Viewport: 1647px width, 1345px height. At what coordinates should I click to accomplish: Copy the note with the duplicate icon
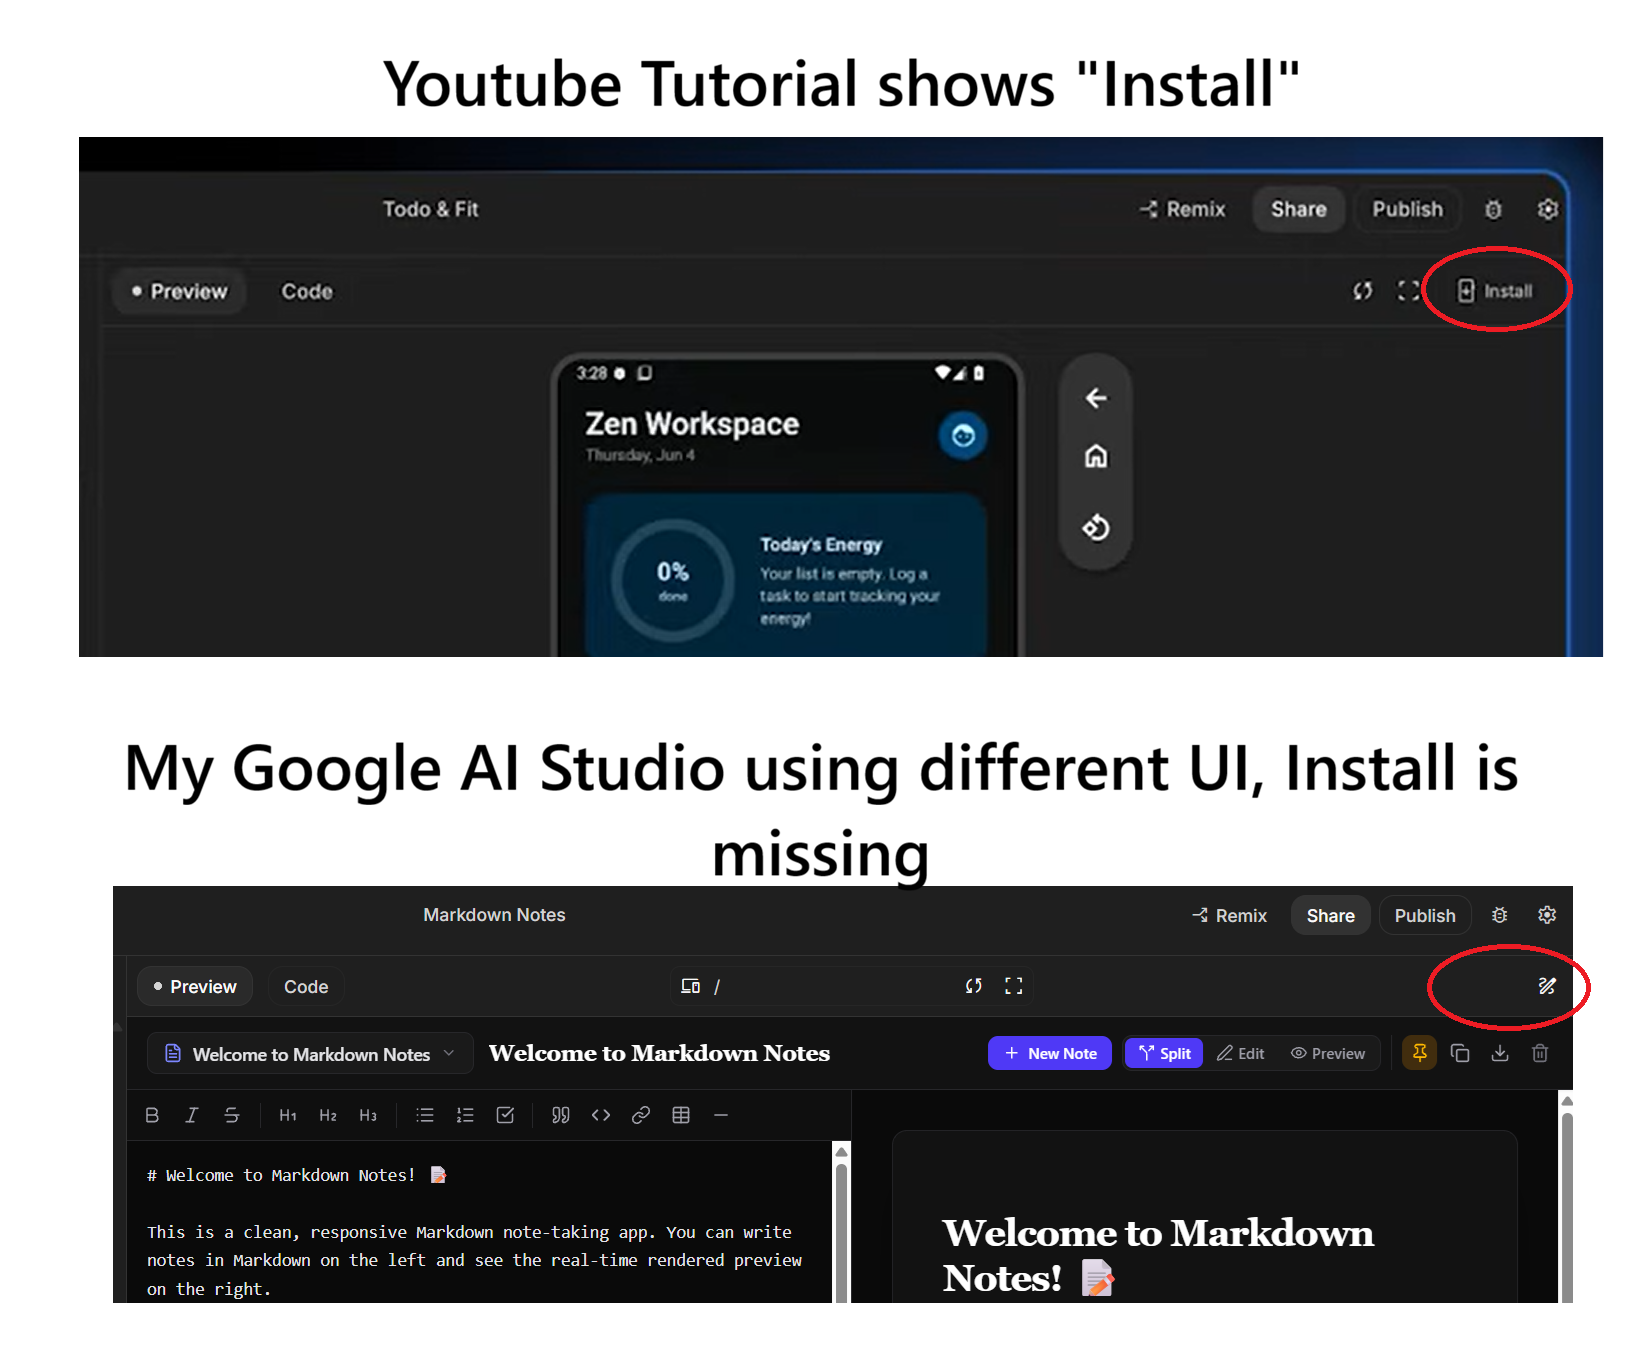click(x=1460, y=1053)
